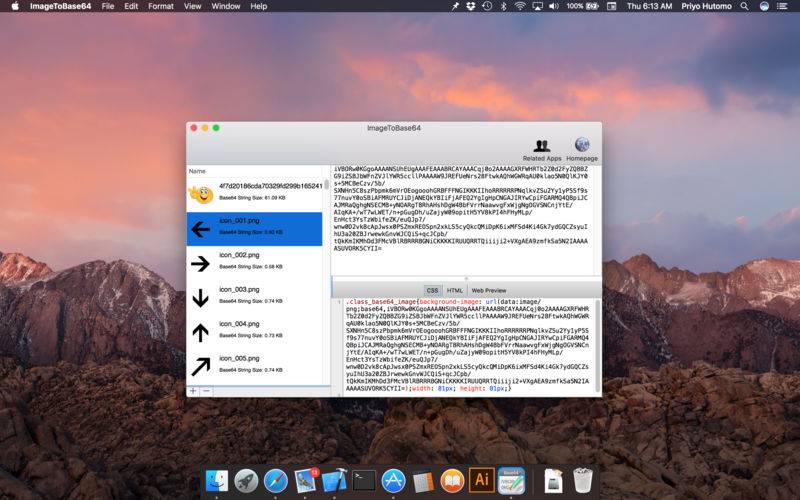This screenshot has height=500, width=800.
Task: Open the ImageToBase64 application menu
Action: click(60, 6)
